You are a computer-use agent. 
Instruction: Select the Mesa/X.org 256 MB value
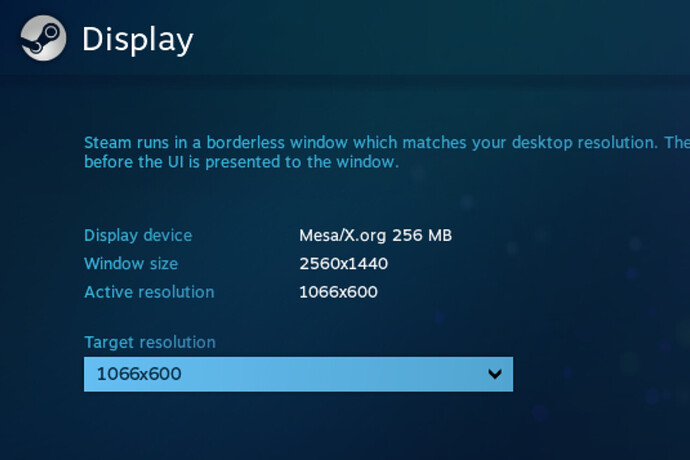tap(375, 236)
